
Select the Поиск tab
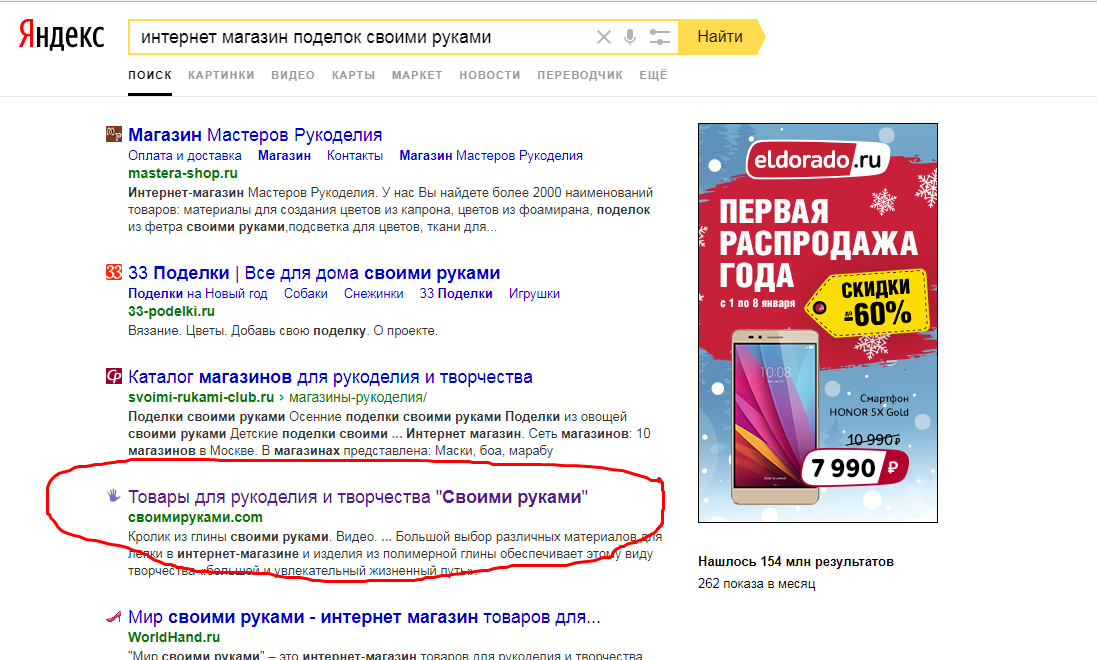pos(150,75)
